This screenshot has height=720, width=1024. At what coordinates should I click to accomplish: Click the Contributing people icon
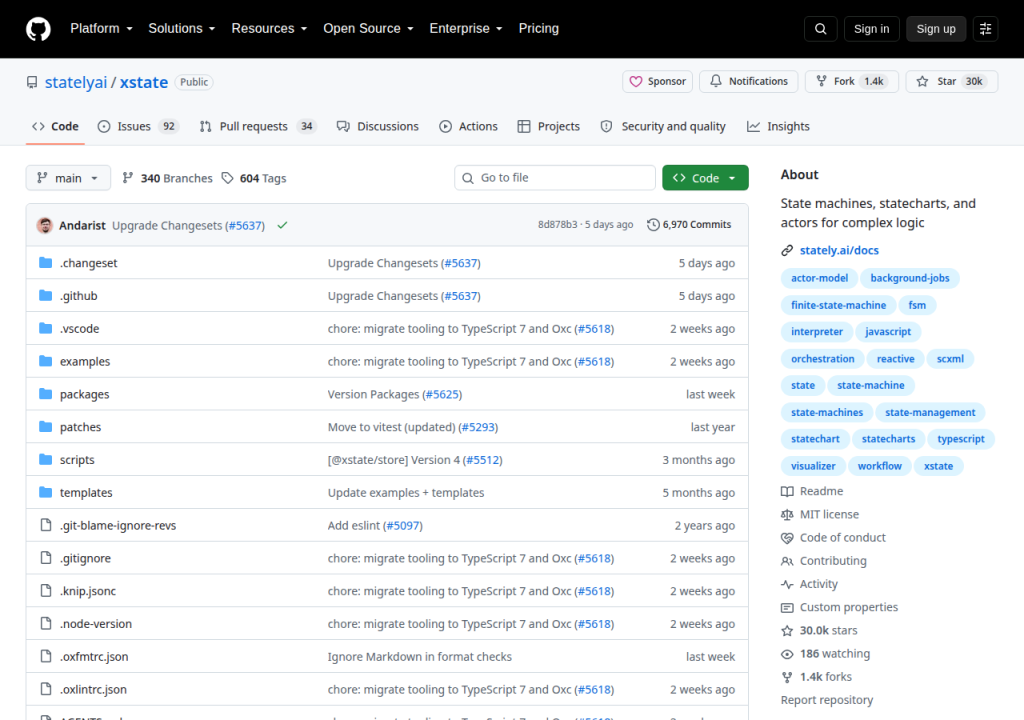(x=787, y=561)
